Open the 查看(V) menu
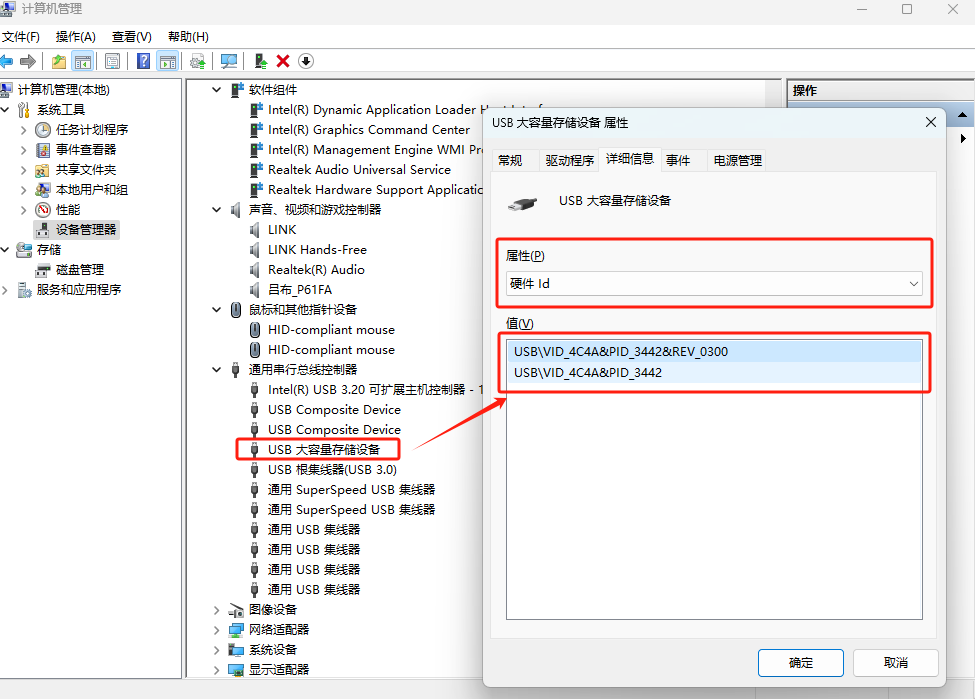 pos(131,37)
